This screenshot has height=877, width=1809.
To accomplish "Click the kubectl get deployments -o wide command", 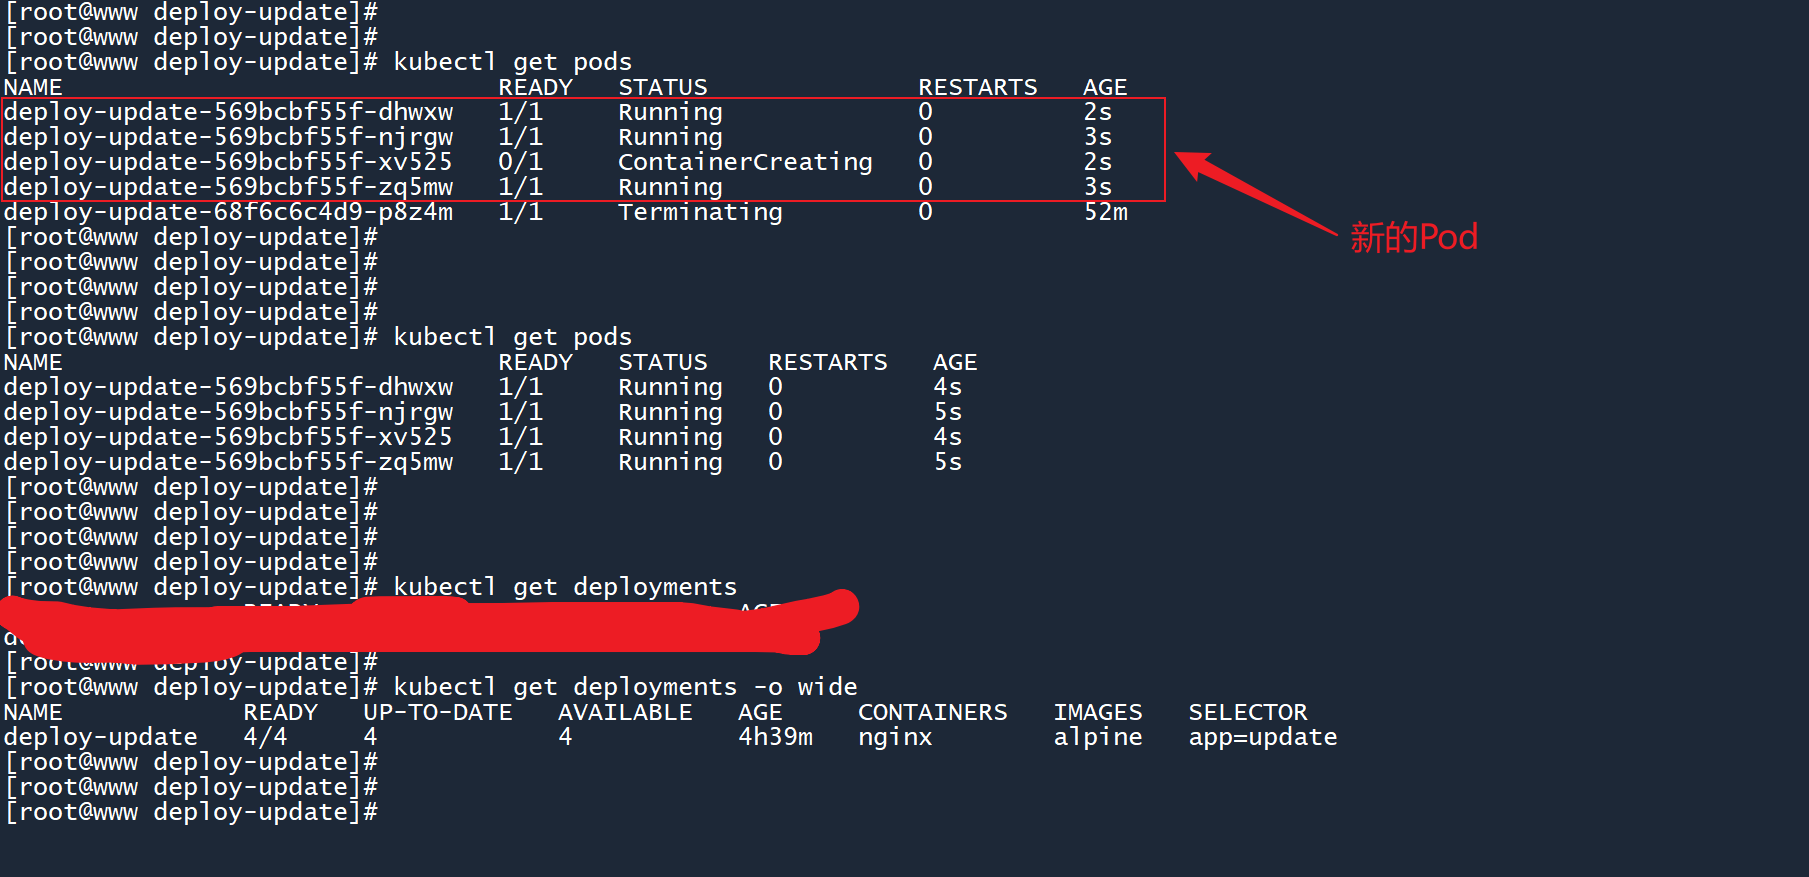I will (x=625, y=687).
